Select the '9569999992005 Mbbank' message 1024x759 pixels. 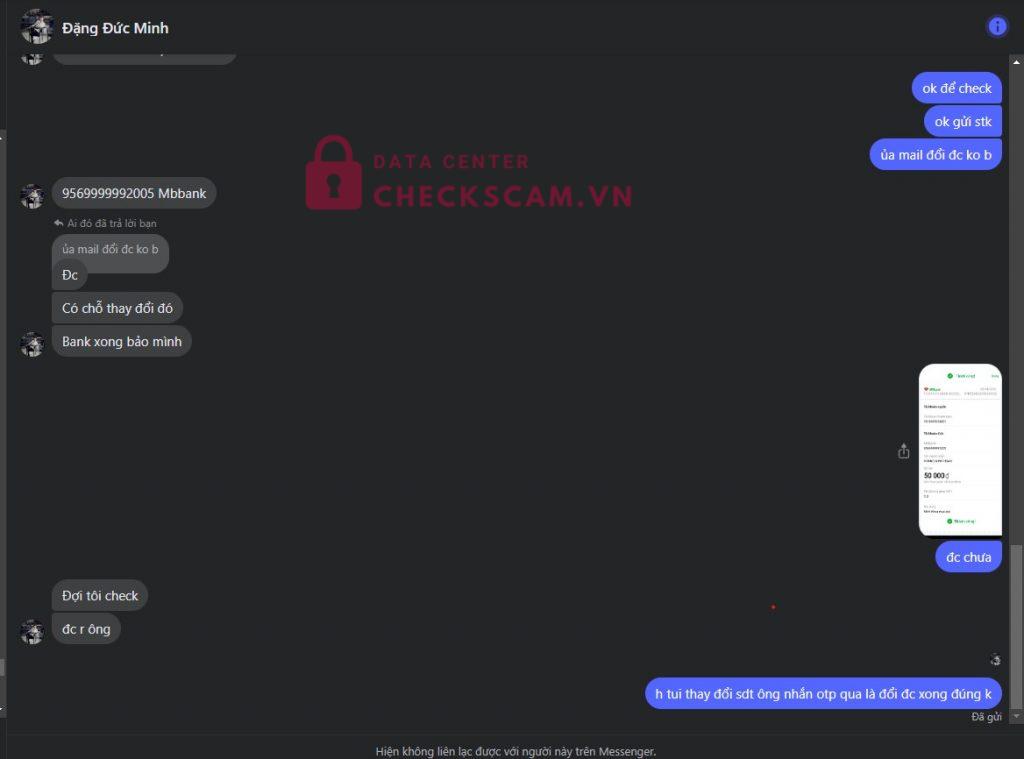(134, 193)
